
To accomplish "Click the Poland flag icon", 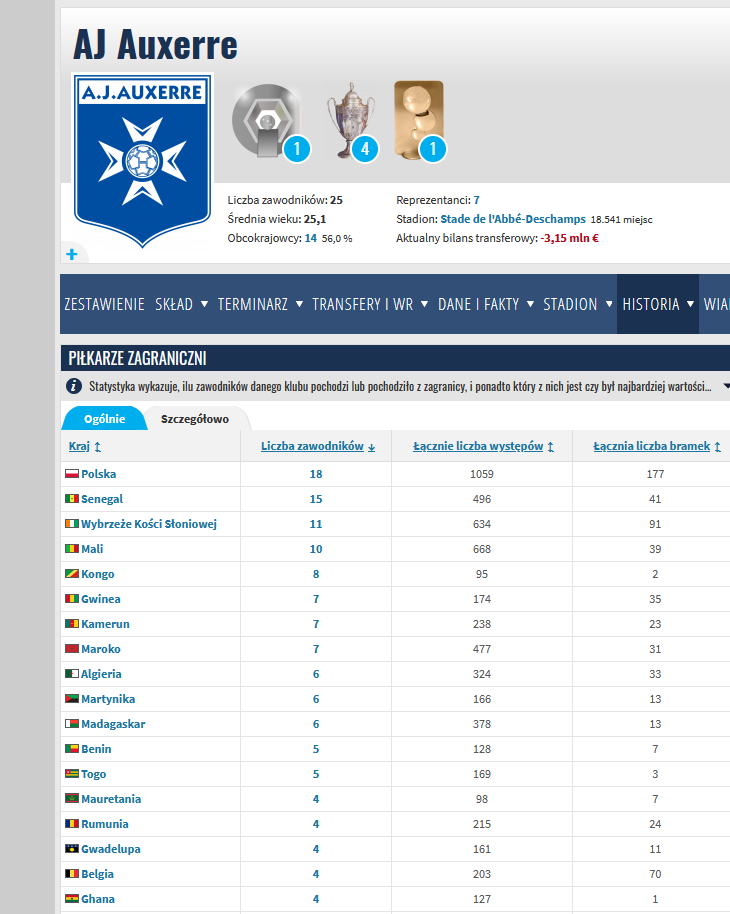I will [72, 474].
